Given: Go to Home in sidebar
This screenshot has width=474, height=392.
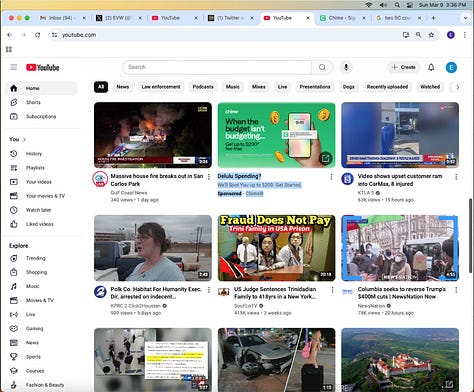Looking at the screenshot, I should click(41, 88).
